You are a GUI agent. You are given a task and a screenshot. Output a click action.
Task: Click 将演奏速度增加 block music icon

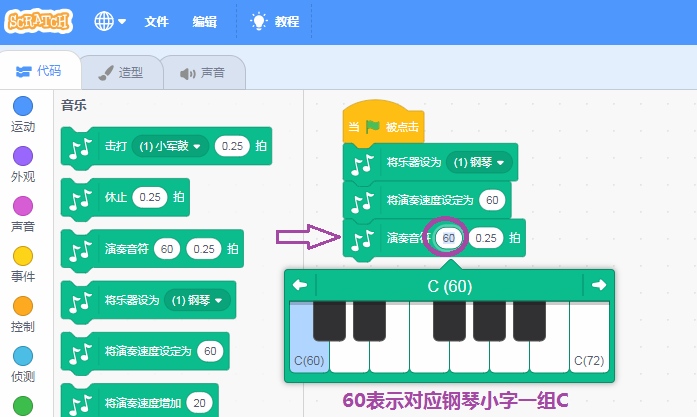(80, 405)
